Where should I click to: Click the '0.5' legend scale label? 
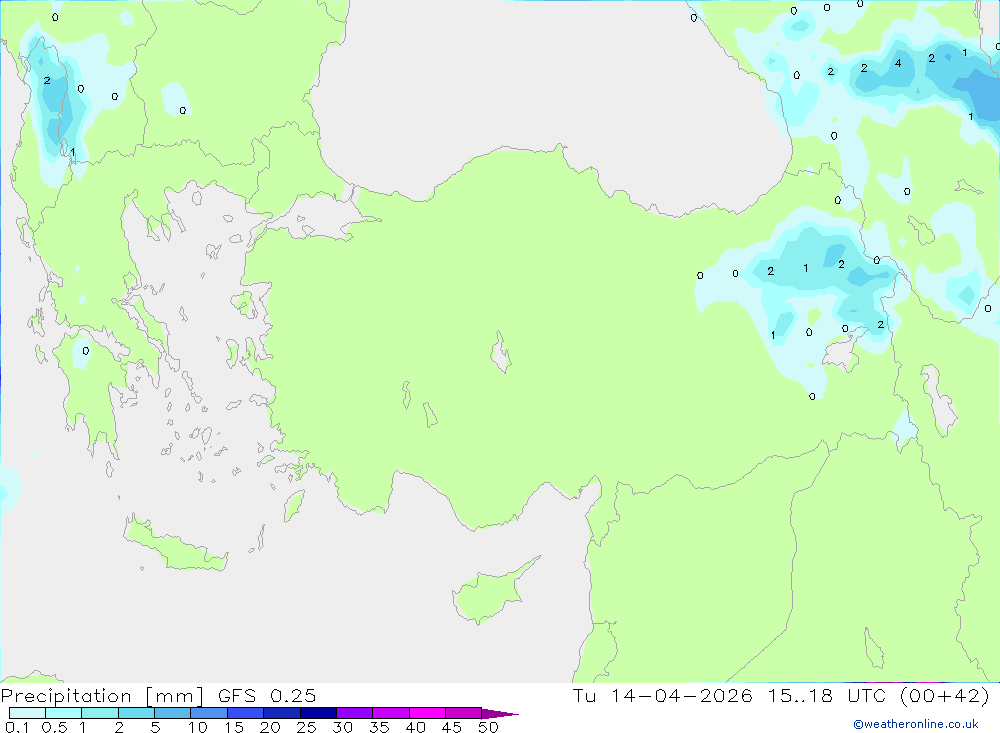pos(54,727)
